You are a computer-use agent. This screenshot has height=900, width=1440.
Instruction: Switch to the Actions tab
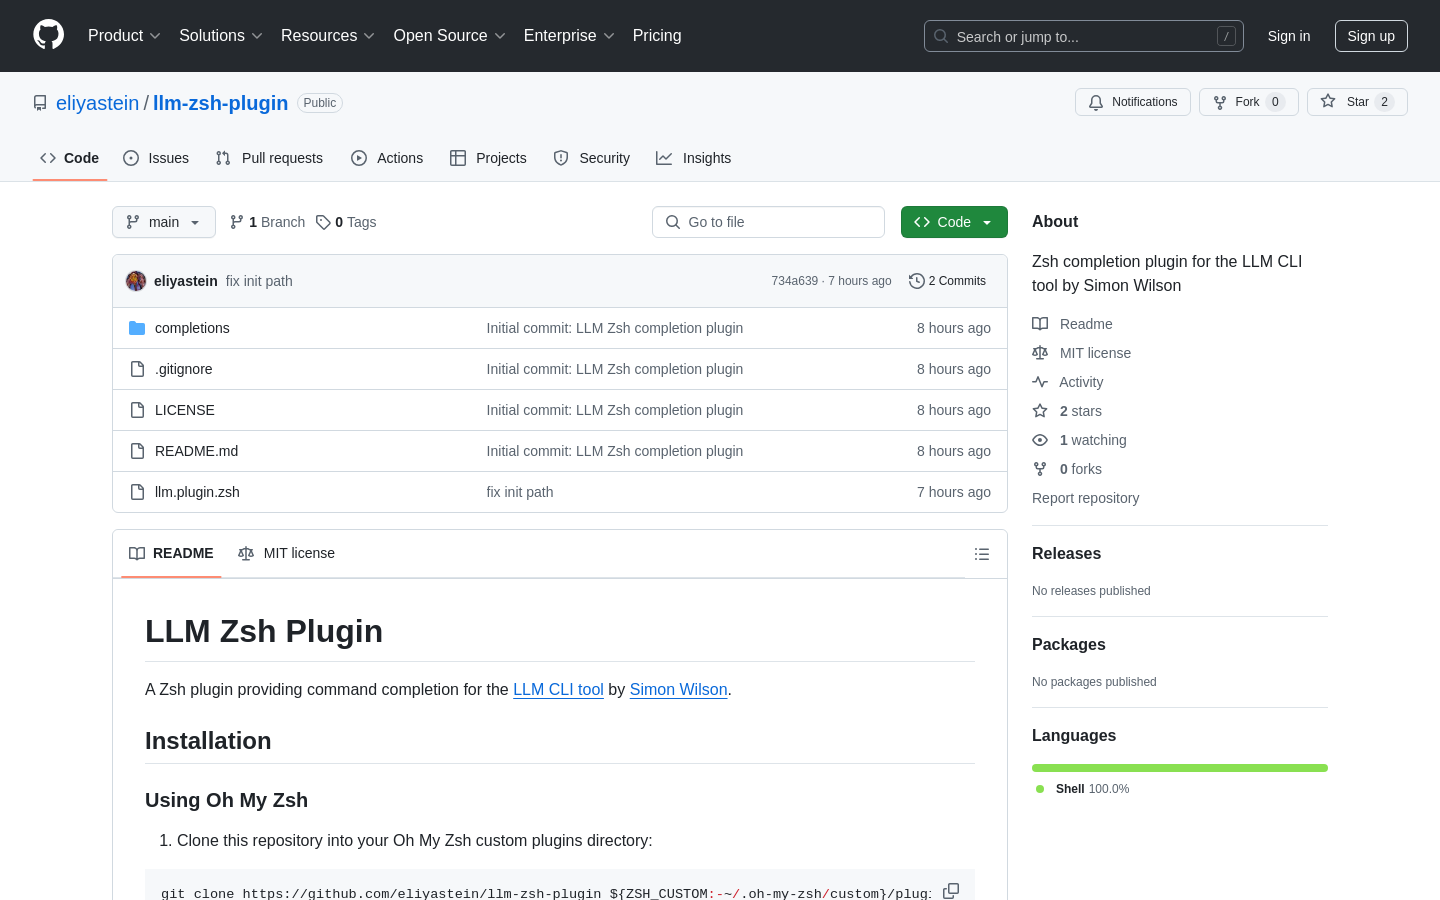pos(387,158)
